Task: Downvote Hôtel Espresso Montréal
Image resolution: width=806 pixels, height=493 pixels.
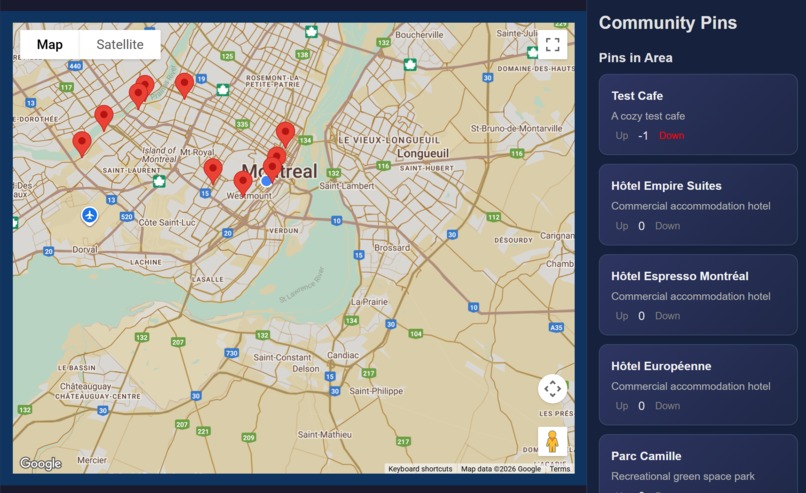Action: [667, 316]
